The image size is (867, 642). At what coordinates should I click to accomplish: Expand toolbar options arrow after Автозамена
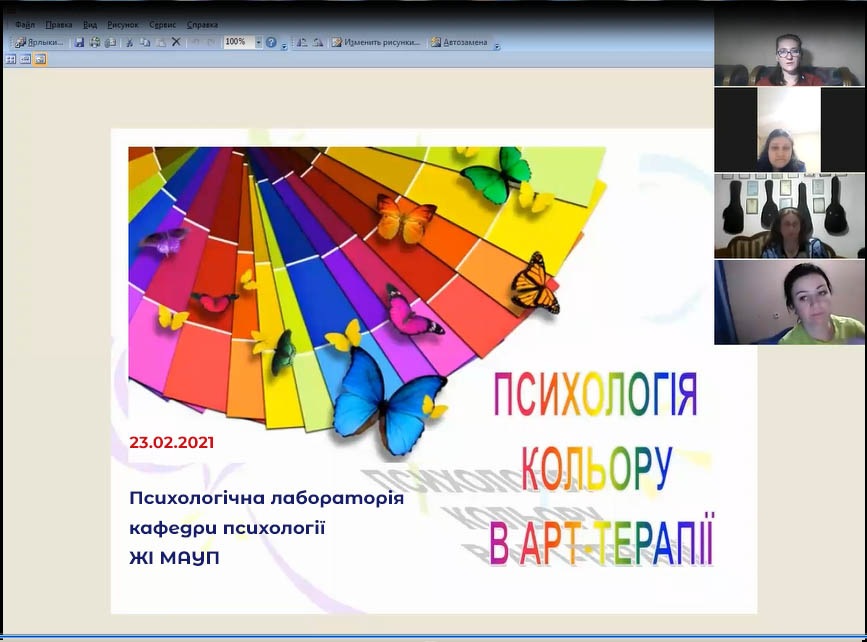497,45
